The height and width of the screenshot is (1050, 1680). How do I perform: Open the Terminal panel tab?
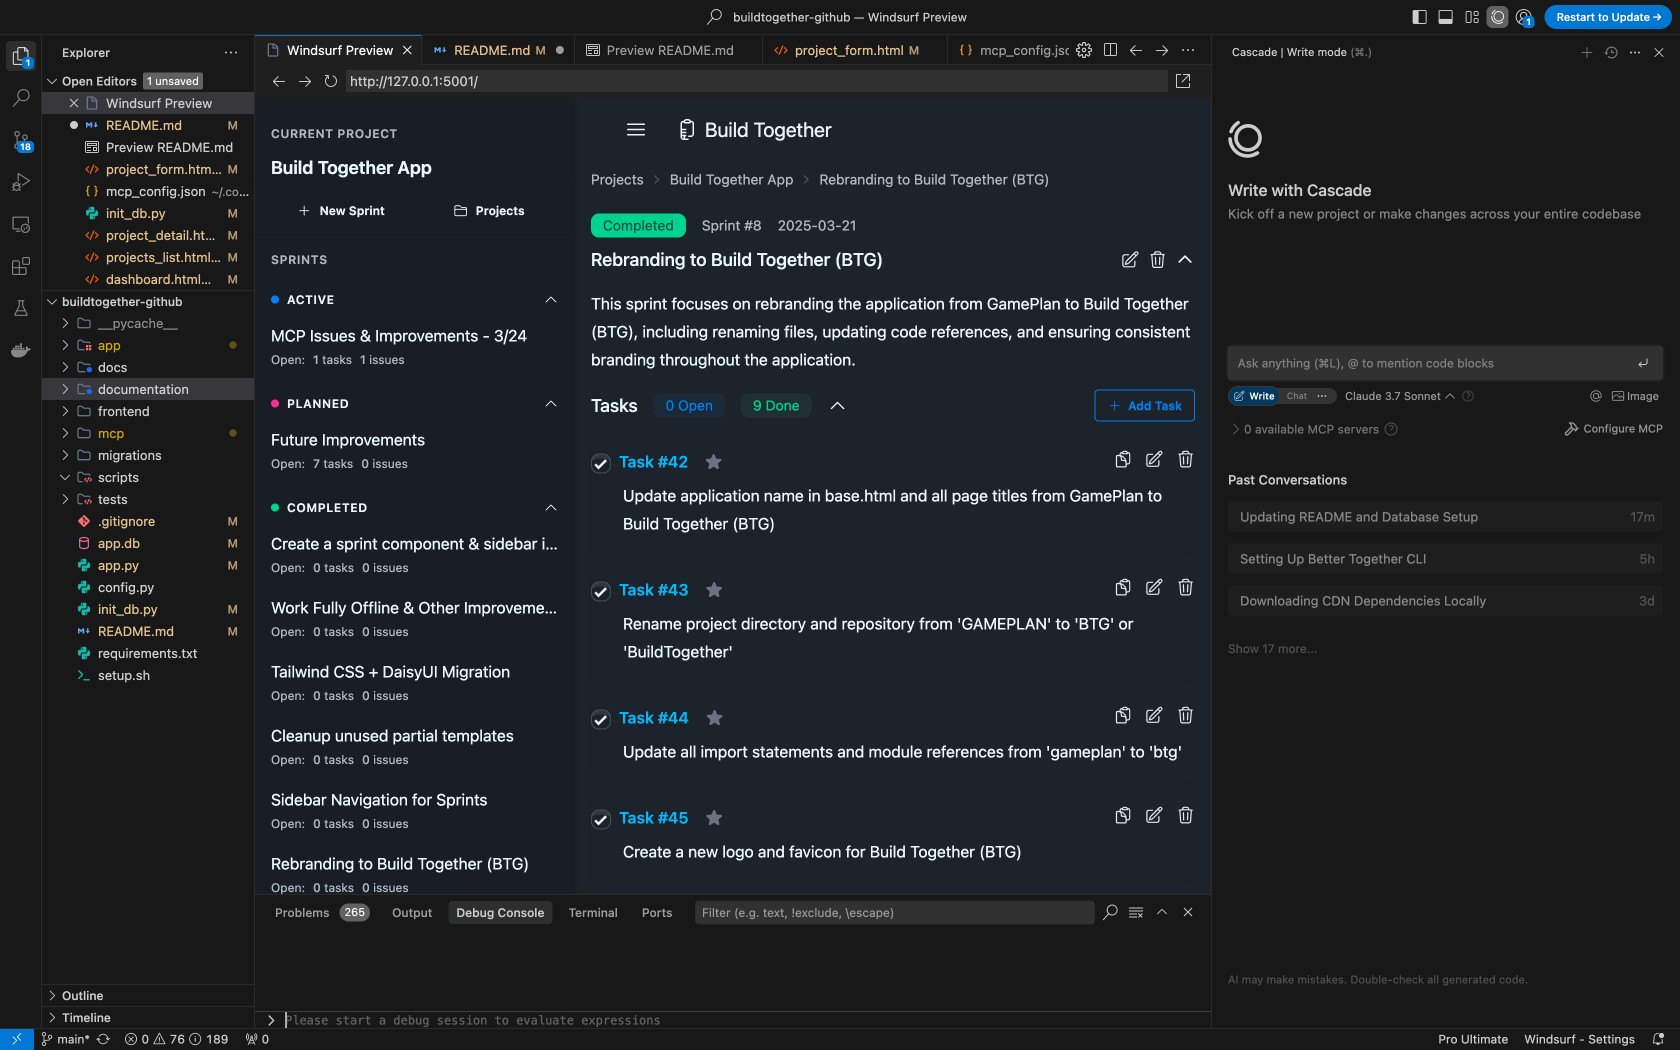[593, 913]
